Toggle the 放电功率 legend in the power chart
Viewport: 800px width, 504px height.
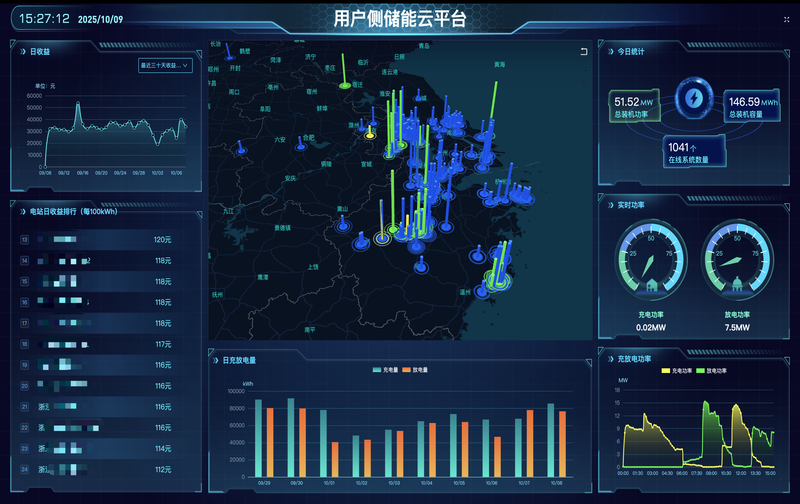coord(718,370)
